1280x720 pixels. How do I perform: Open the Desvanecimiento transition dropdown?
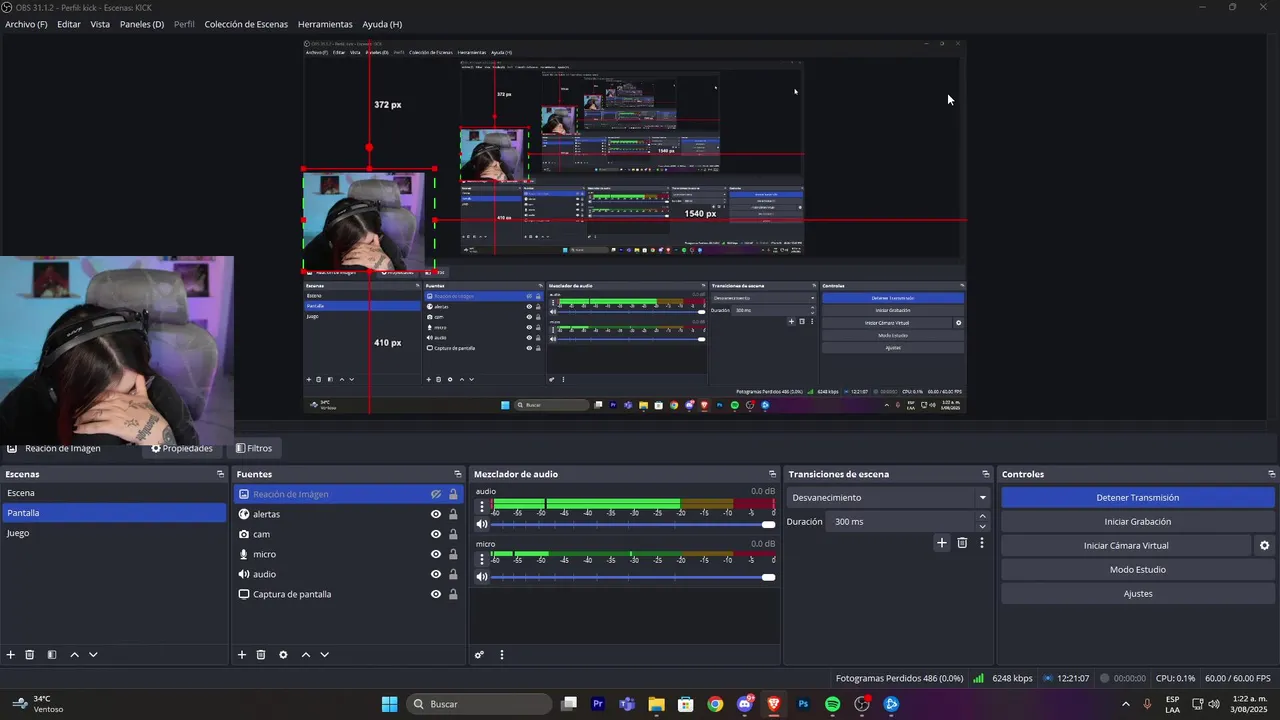[888, 497]
